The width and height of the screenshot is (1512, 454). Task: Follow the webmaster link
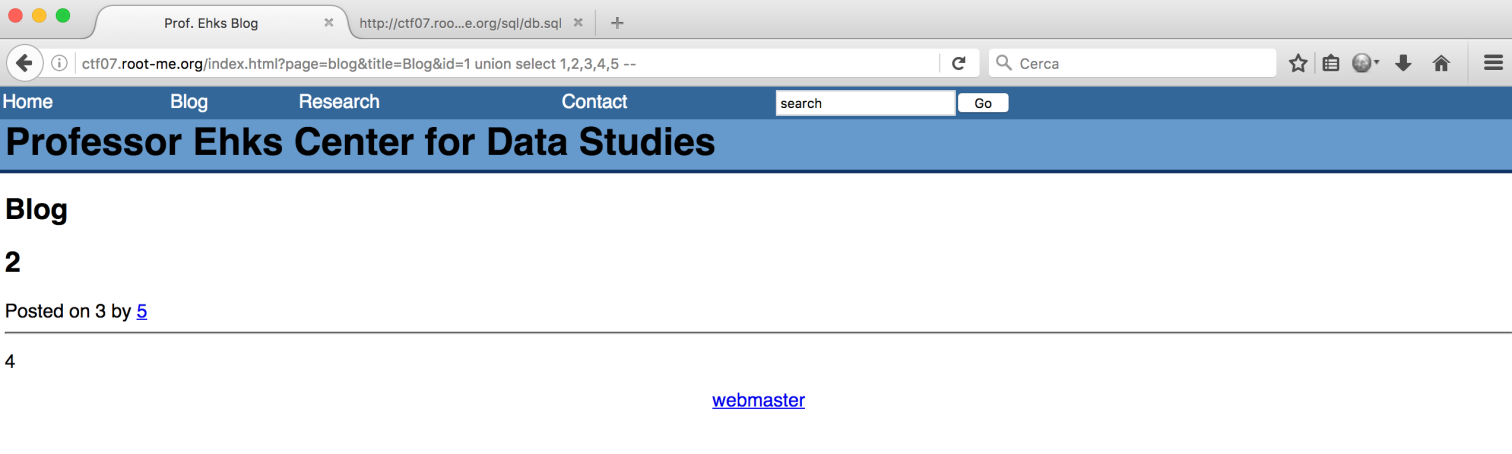click(758, 400)
